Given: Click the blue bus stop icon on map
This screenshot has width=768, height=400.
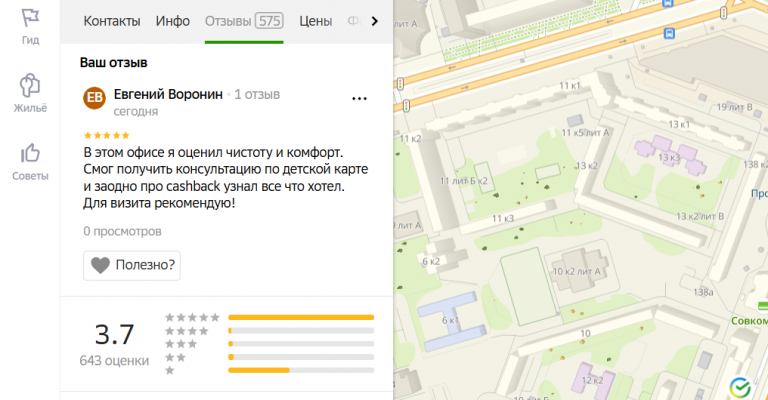Looking at the screenshot, I should pos(669,34).
